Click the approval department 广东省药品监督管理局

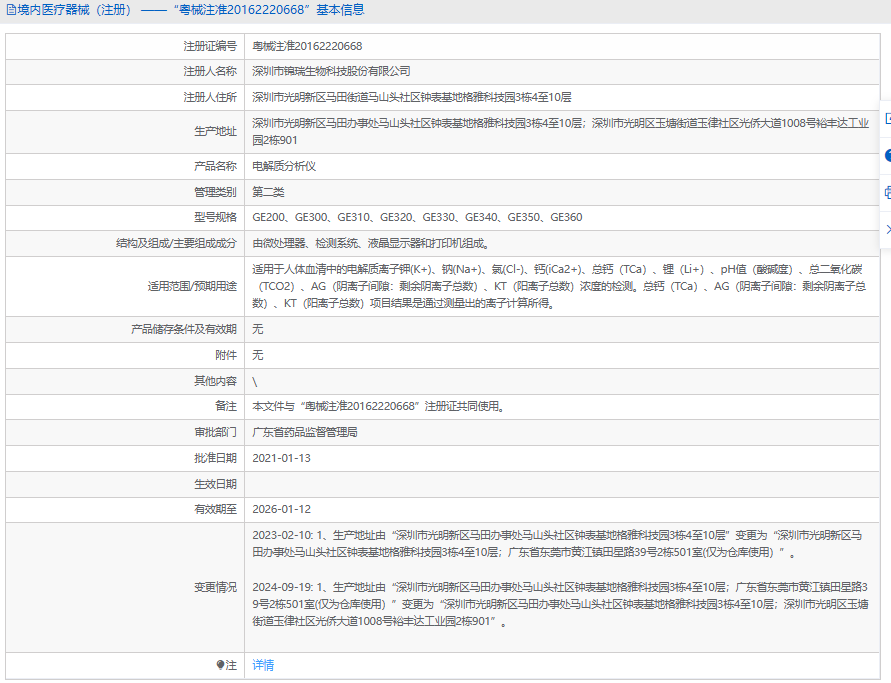coord(305,432)
